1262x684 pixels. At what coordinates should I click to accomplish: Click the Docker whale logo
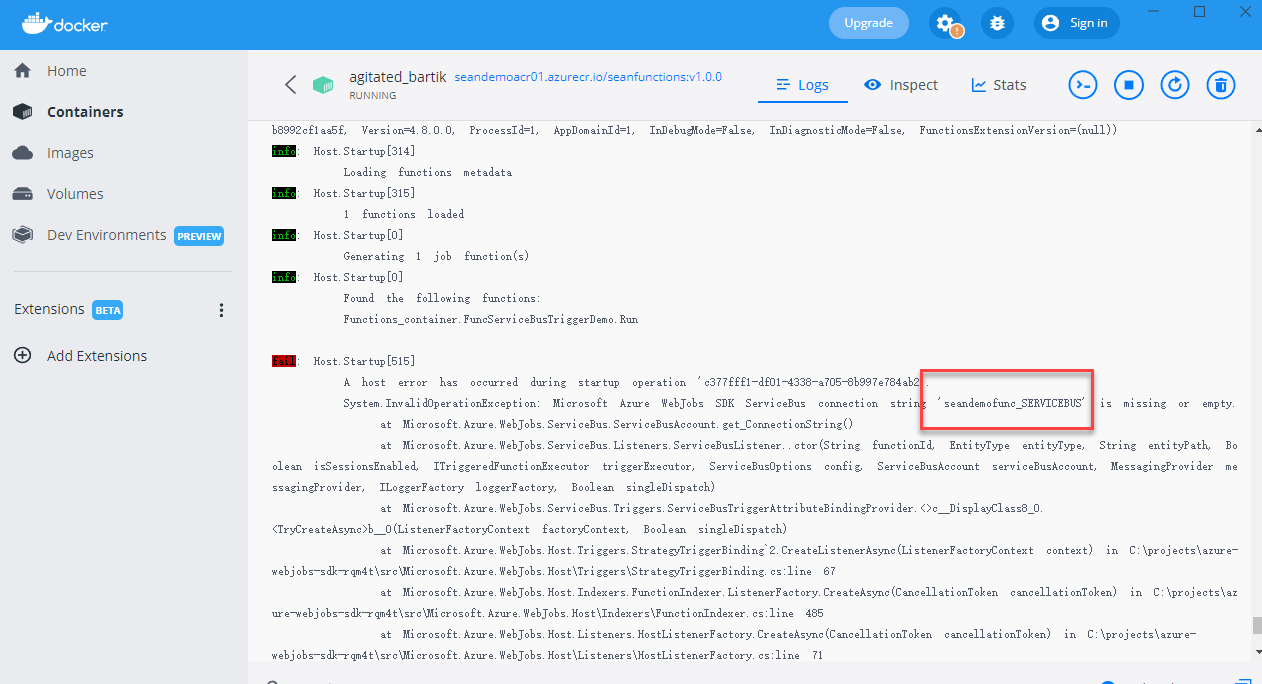(x=37, y=22)
